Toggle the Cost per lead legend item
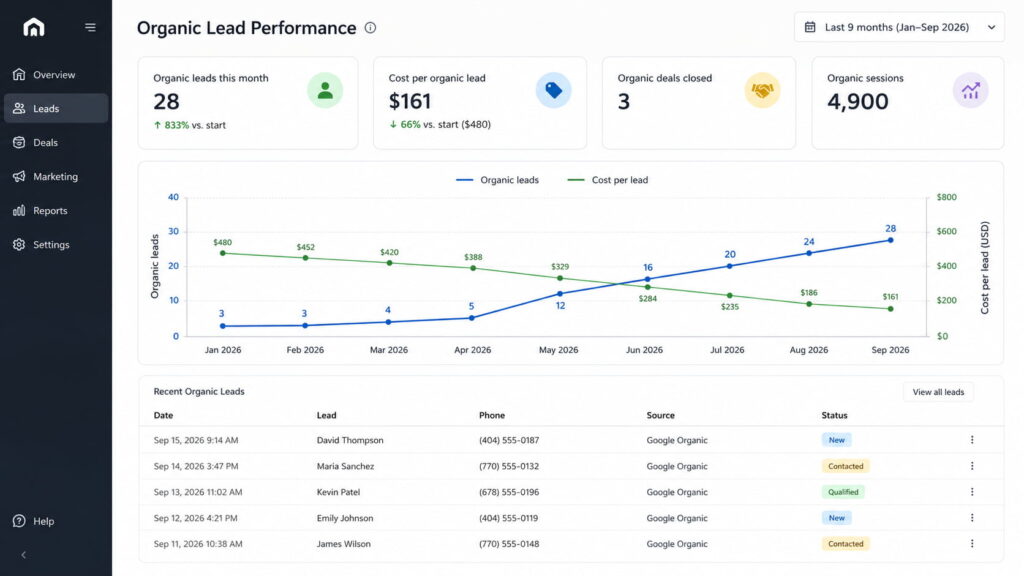This screenshot has height=576, width=1024. coord(608,180)
